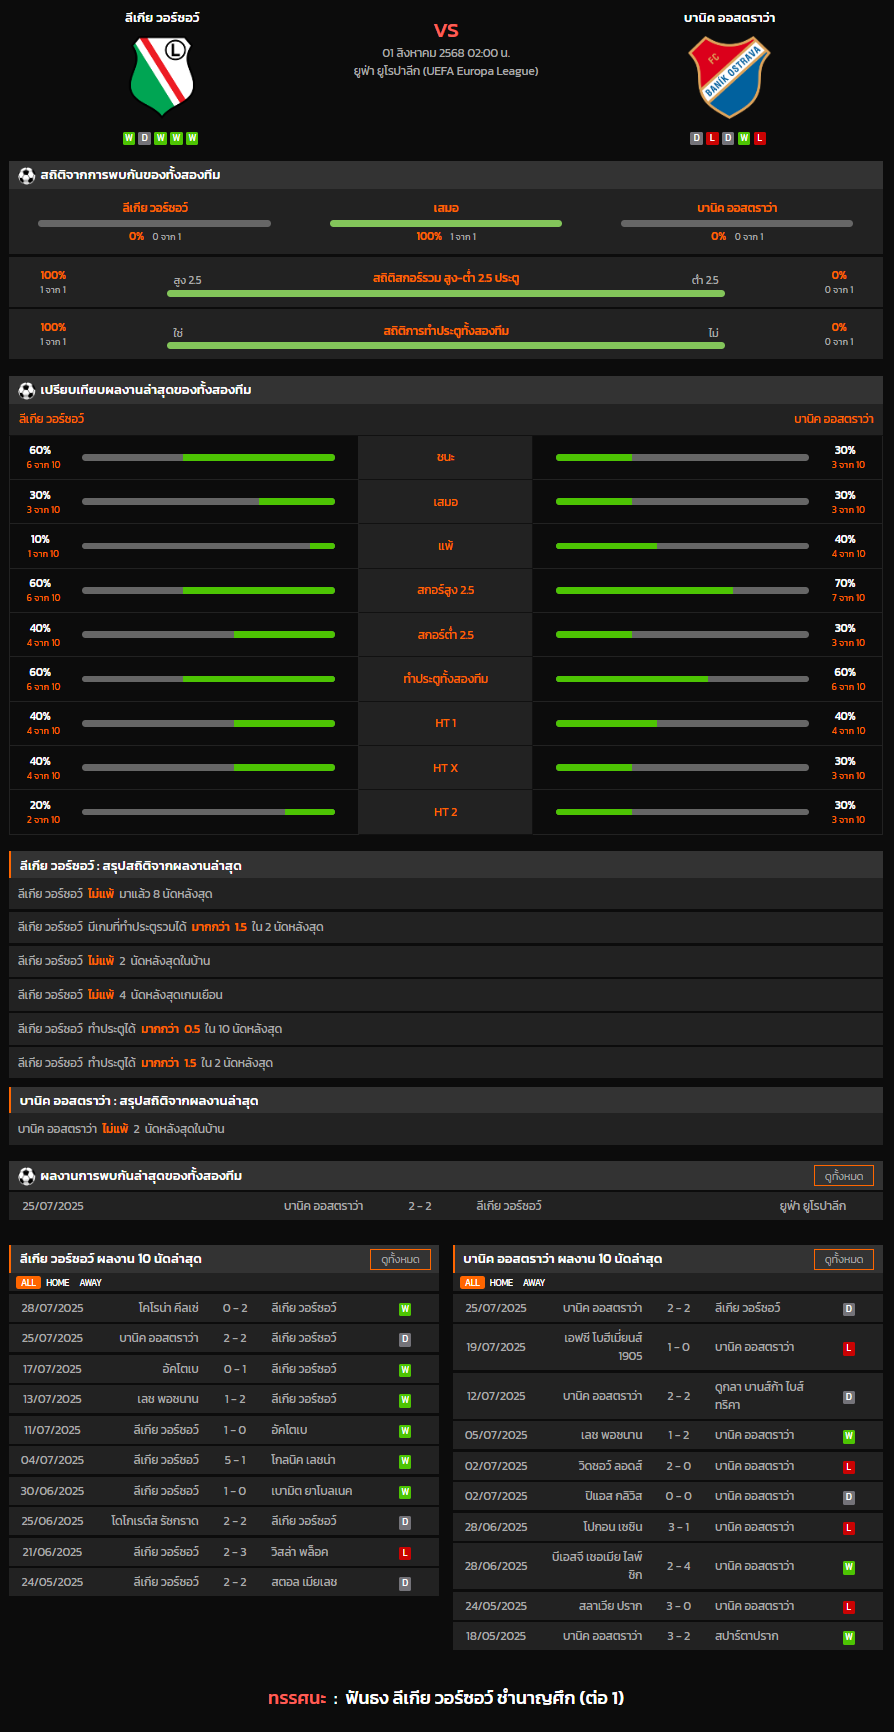Click L badge in Baník's 3-1 row dated 28/06/2025
This screenshot has height=1732, width=894.
point(849,1528)
